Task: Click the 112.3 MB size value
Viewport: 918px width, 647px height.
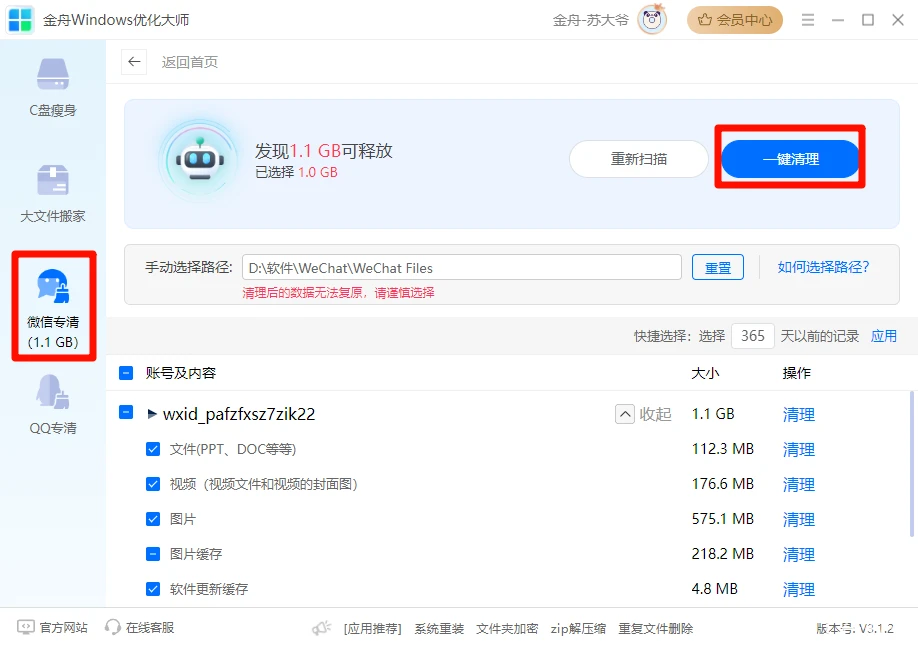Action: (x=722, y=449)
